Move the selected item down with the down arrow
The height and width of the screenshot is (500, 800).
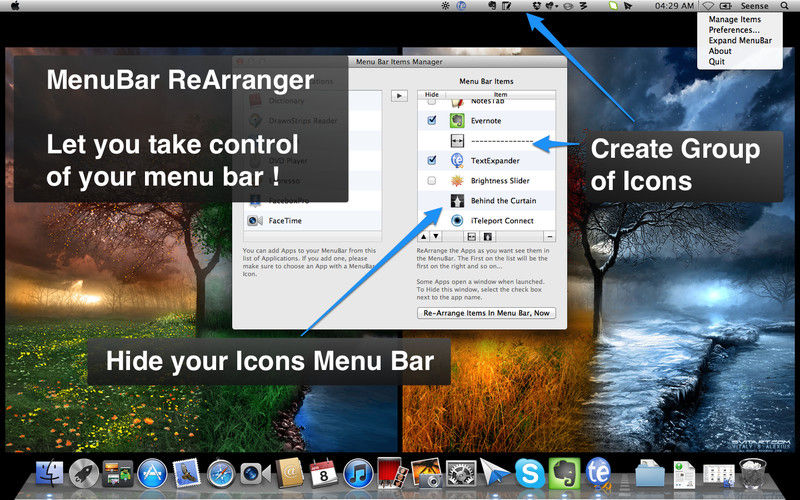[436, 236]
